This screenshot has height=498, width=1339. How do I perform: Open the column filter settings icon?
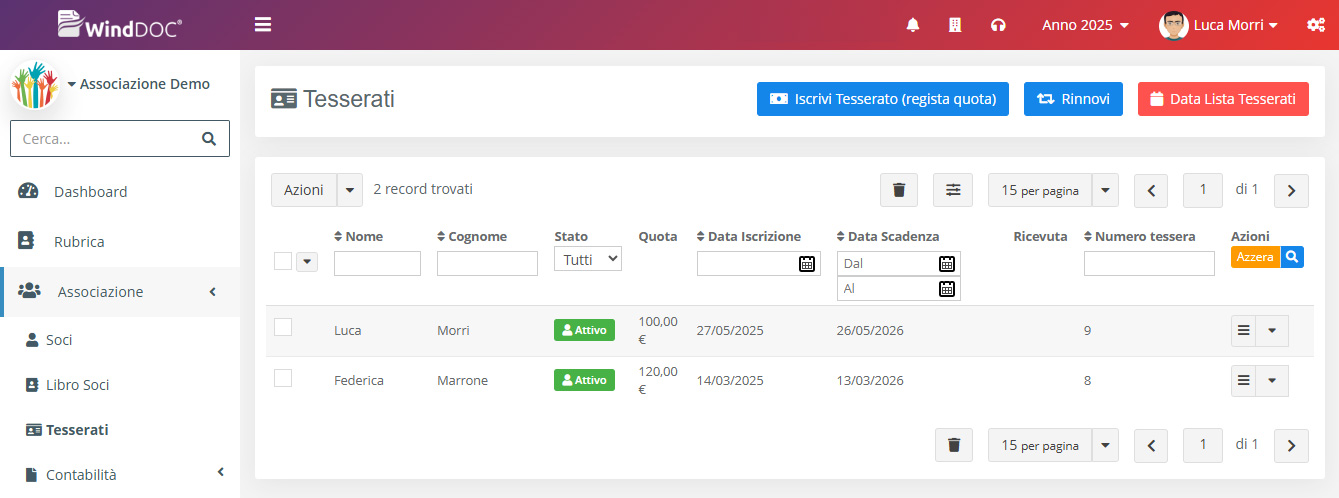(953, 190)
